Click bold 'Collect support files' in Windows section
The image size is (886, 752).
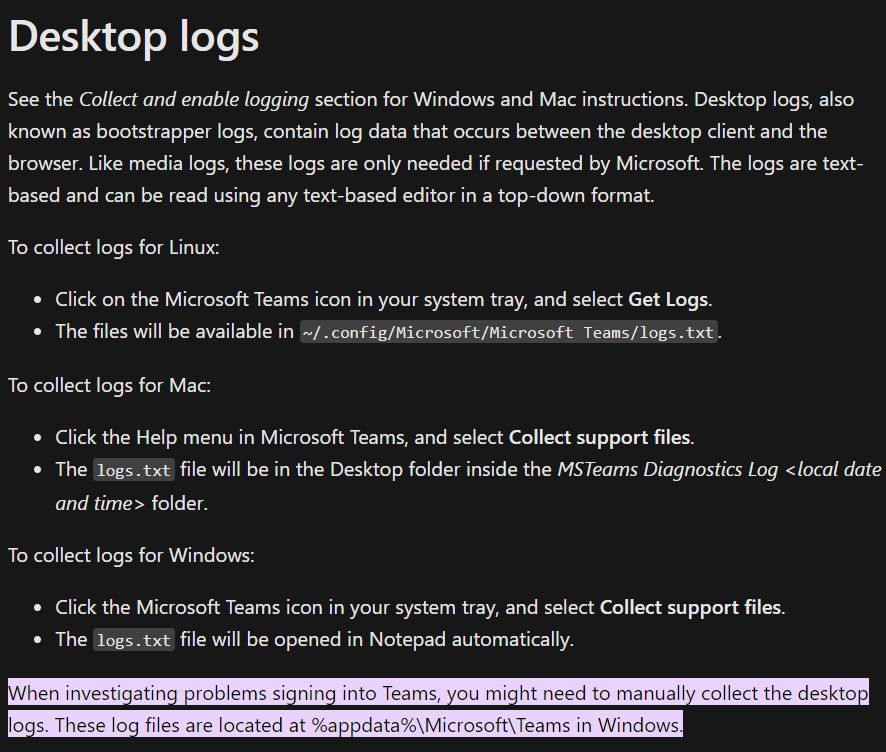click(x=690, y=607)
